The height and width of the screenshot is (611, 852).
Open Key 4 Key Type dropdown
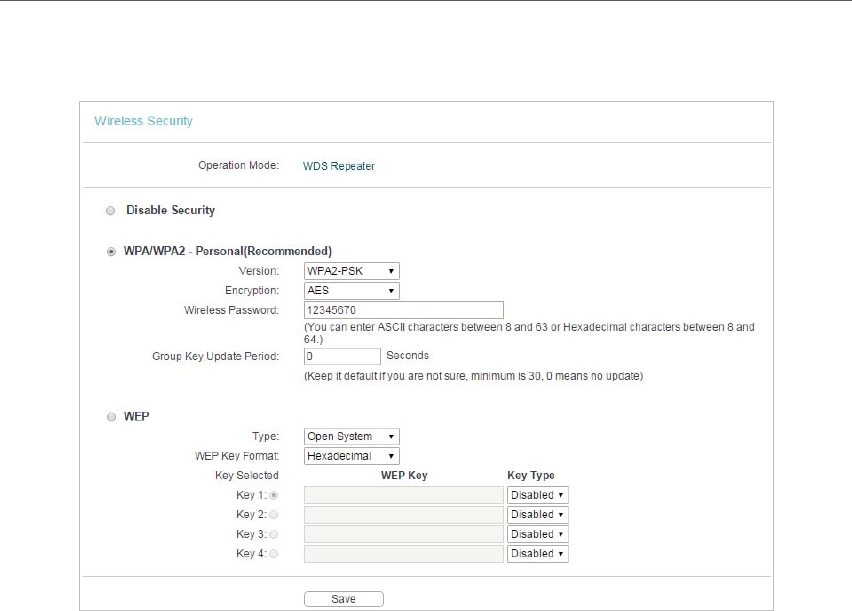537,553
